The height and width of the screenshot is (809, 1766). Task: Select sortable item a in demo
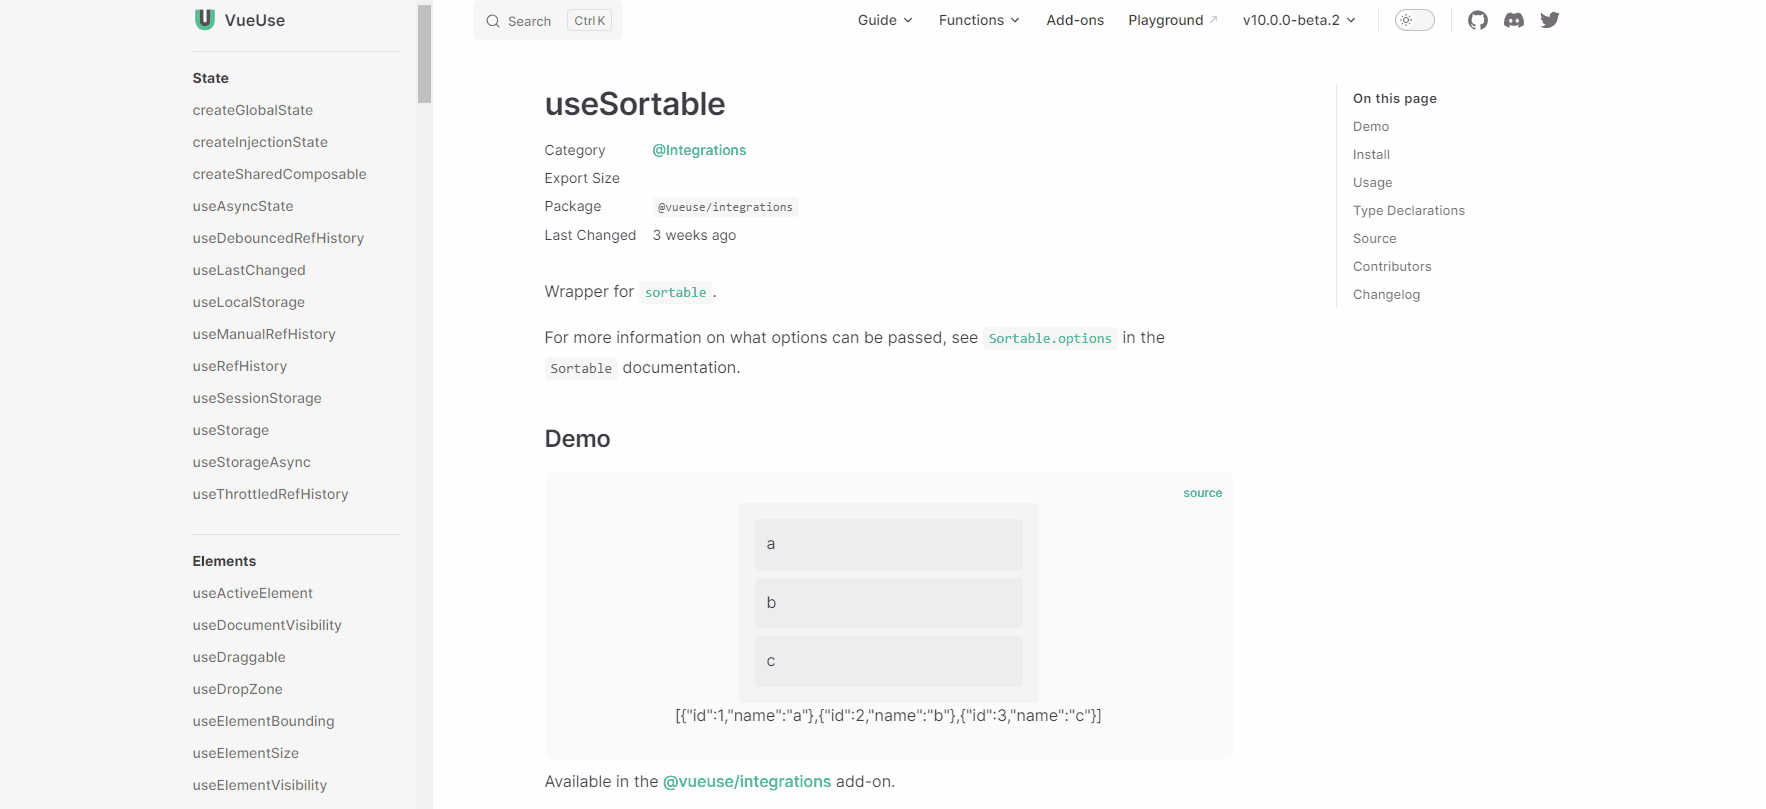click(889, 544)
